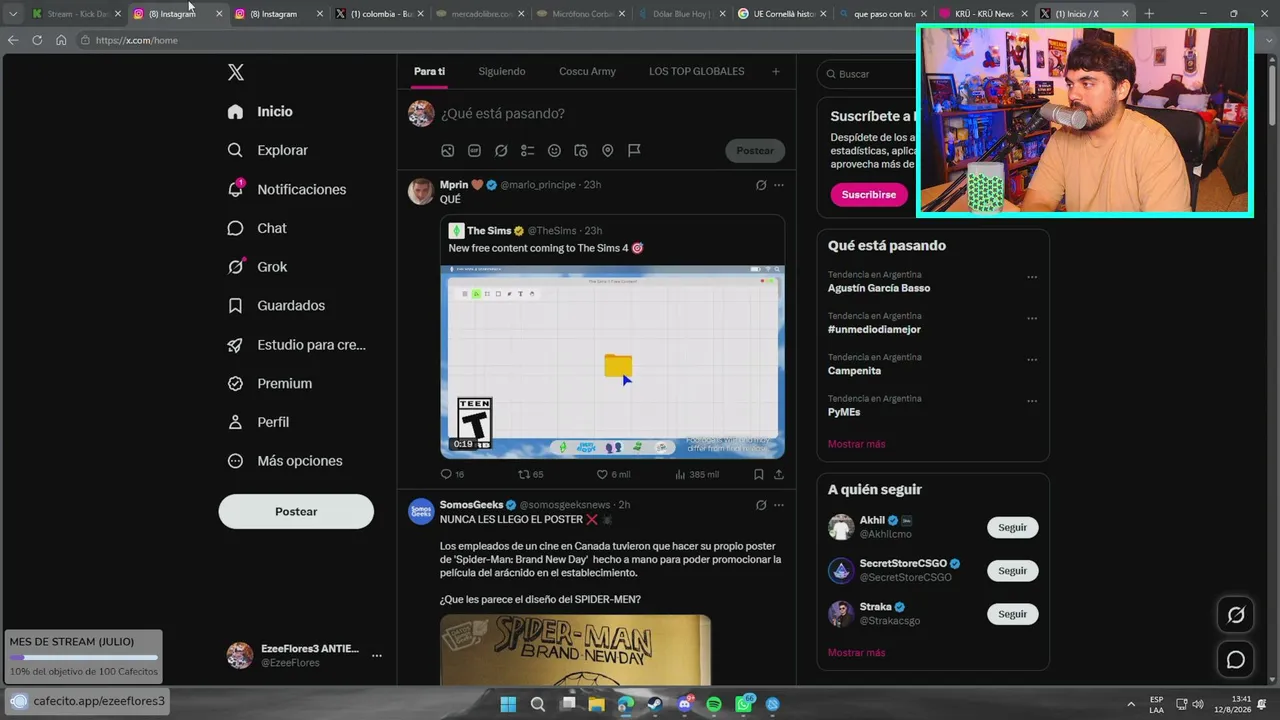Image resolution: width=1280 pixels, height=720 pixels.
Task: Click the flag icon in the composer toolbar
Action: (x=634, y=151)
